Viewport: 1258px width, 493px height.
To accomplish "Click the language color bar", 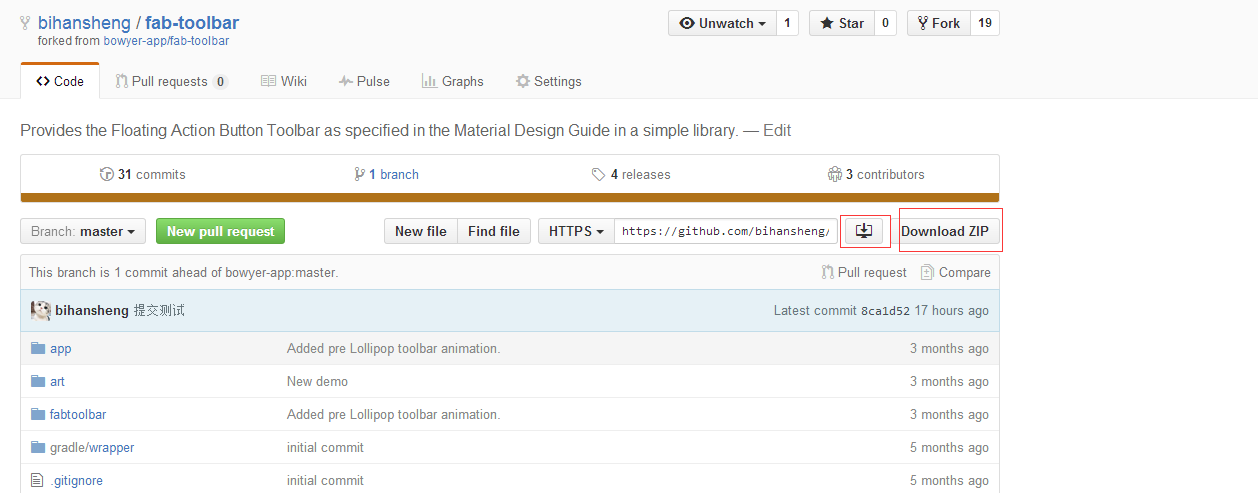I will (x=510, y=197).
